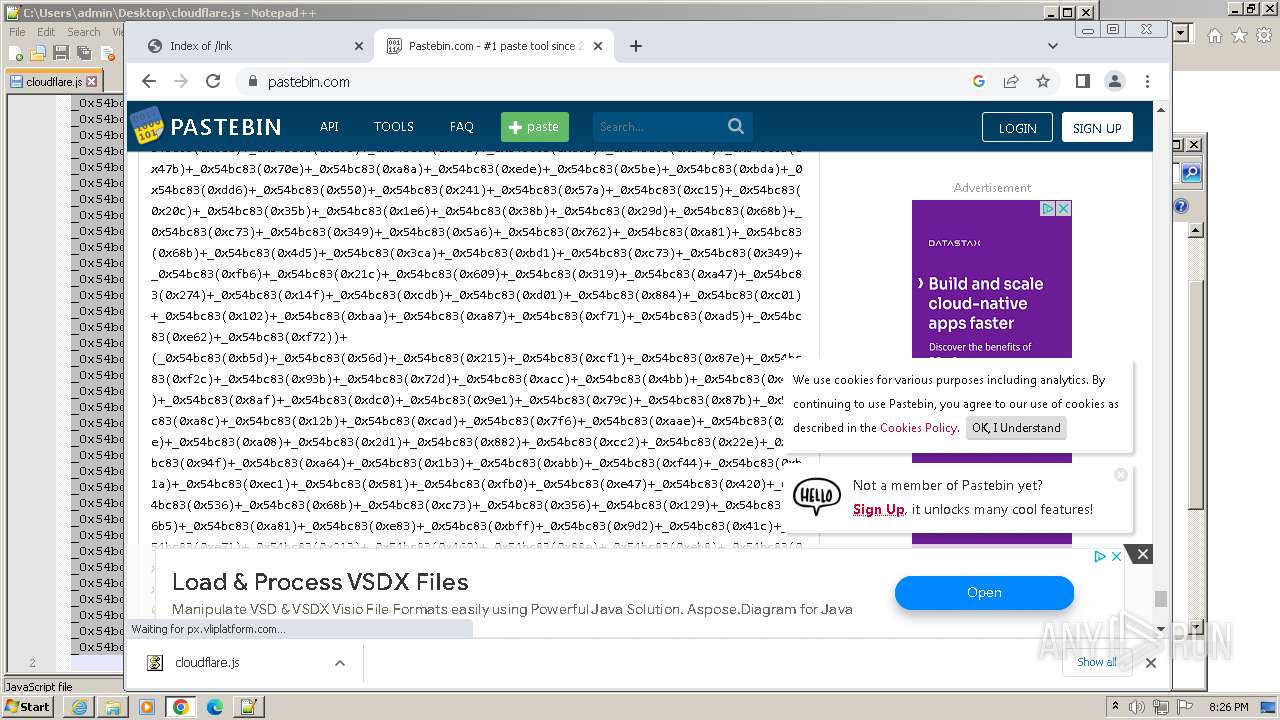Open the FAQ page on Pastebin
The width and height of the screenshot is (1280, 720).
point(461,127)
